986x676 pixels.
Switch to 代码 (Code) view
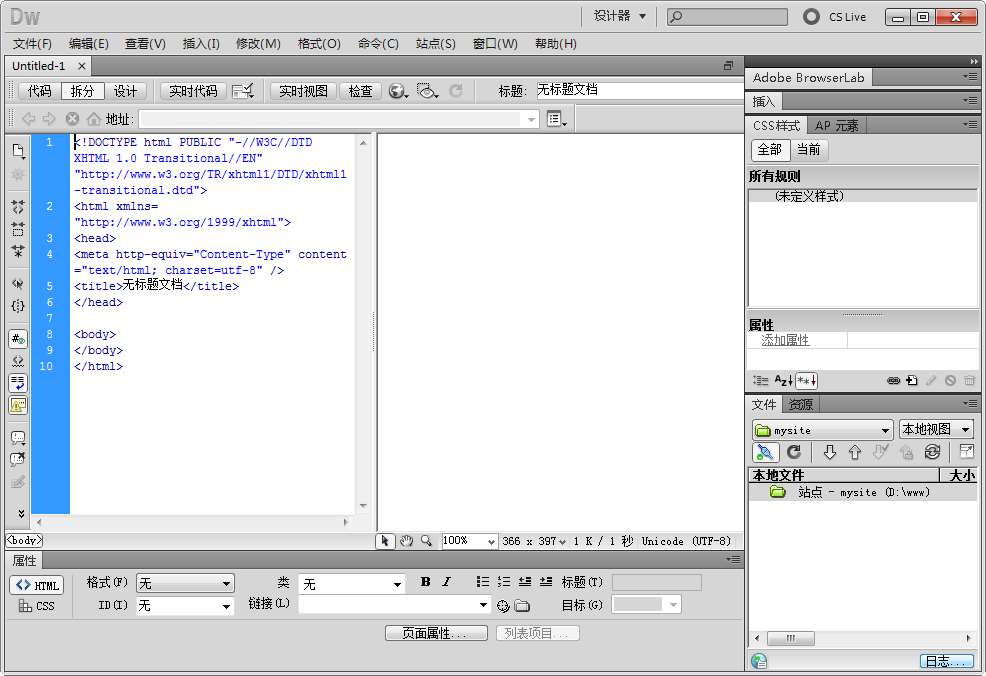39,91
